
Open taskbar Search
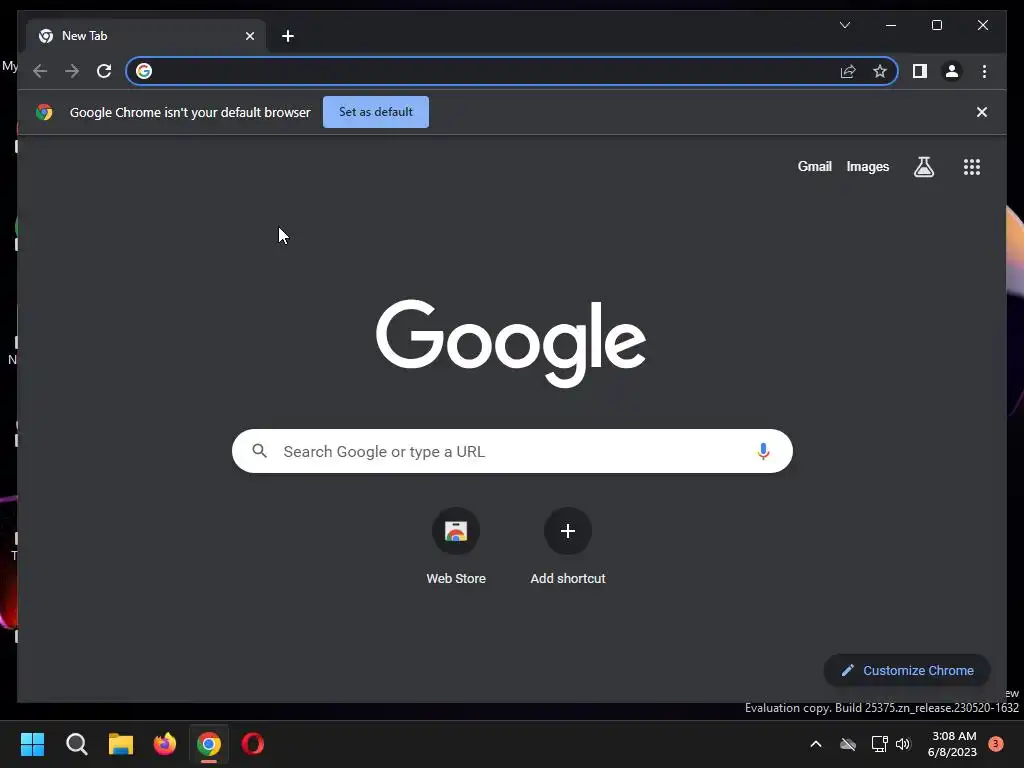pos(76,744)
